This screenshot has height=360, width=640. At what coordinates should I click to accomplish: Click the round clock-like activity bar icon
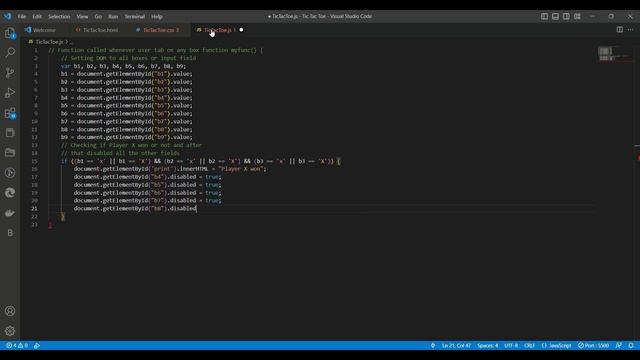10,173
